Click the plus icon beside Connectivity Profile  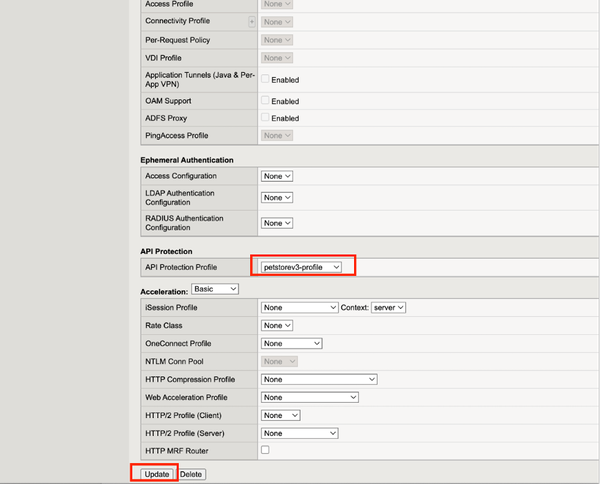(x=252, y=22)
